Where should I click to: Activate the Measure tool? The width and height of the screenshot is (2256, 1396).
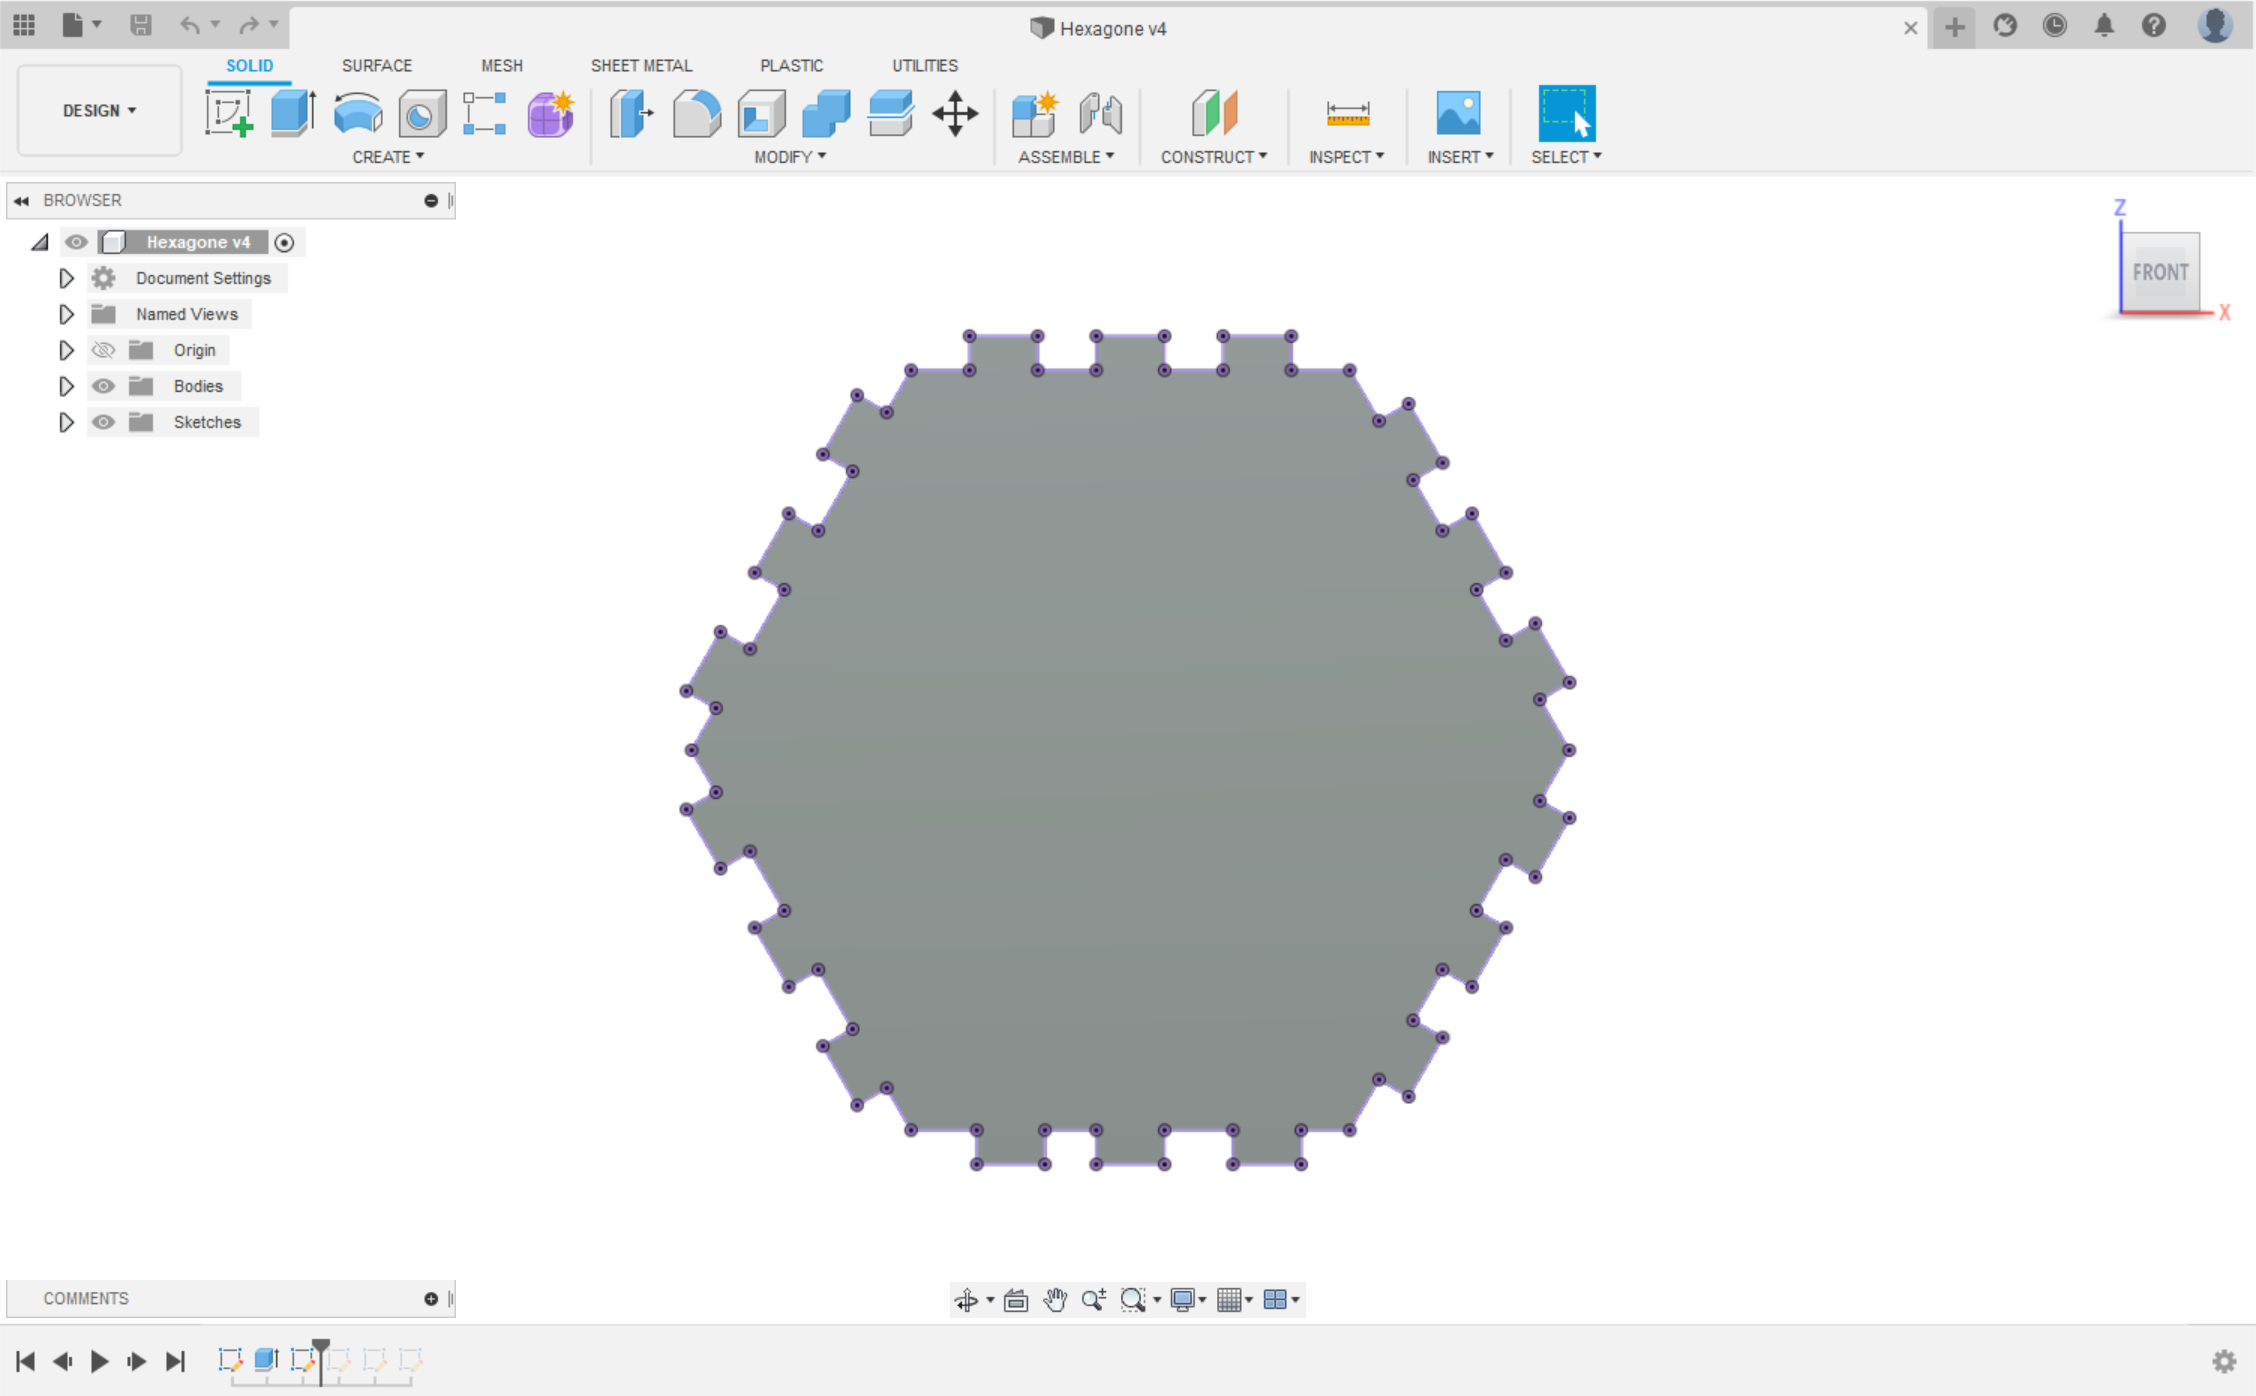1347,113
